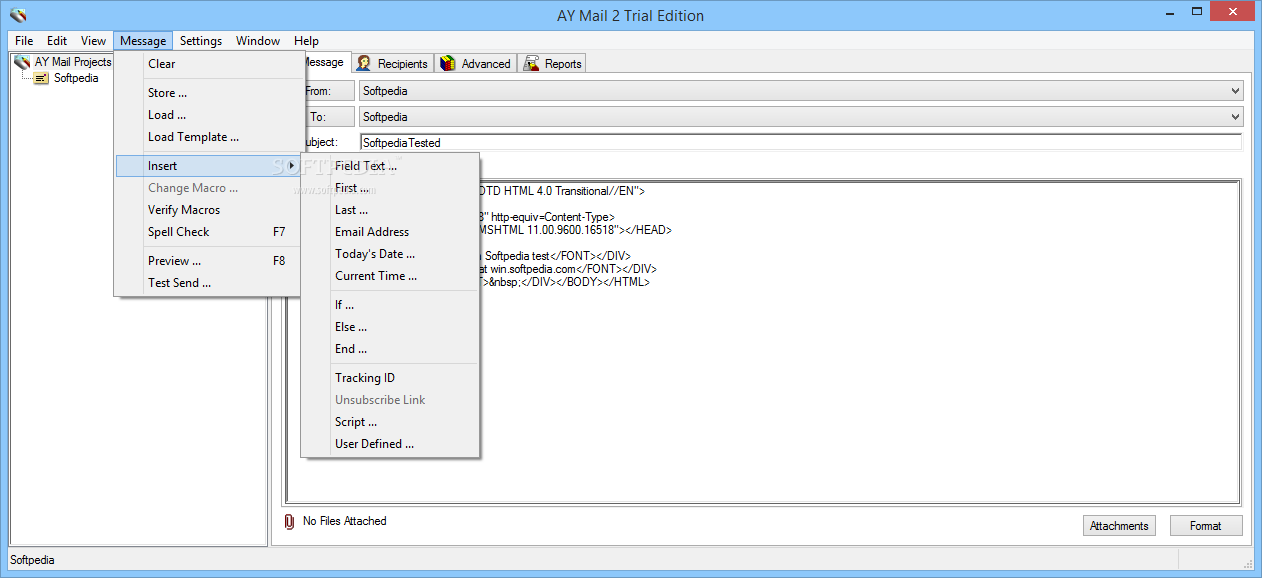Insert Last ... macro

click(391, 210)
